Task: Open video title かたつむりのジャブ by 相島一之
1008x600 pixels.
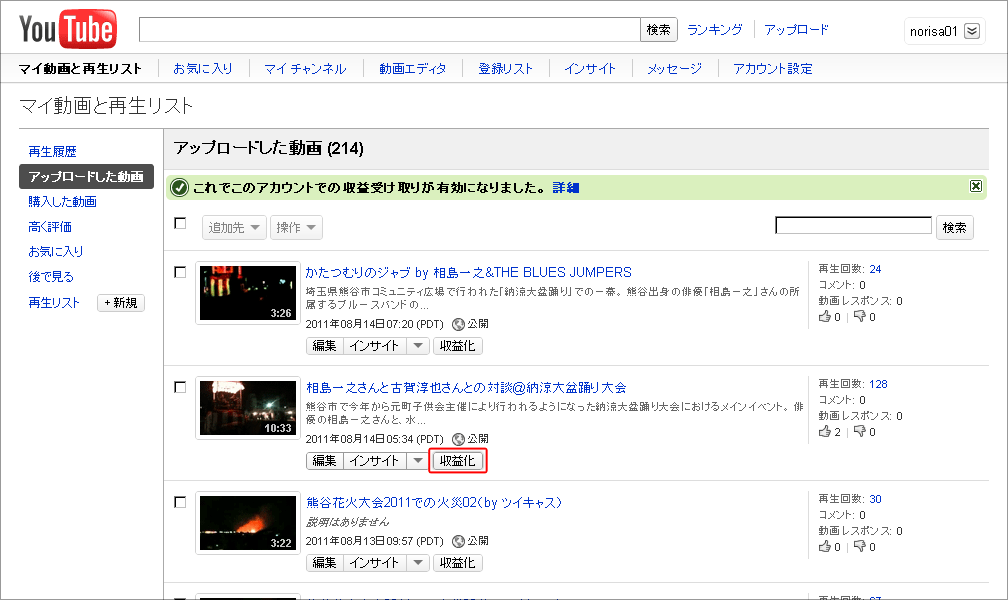Action: [x=469, y=273]
